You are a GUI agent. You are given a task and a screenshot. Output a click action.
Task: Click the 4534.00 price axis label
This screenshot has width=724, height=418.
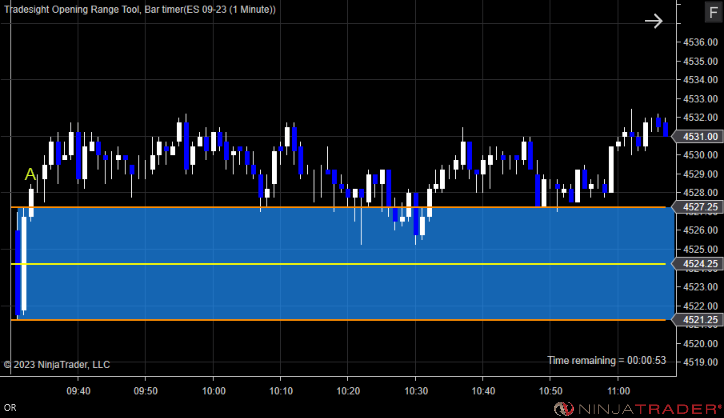[x=700, y=80]
